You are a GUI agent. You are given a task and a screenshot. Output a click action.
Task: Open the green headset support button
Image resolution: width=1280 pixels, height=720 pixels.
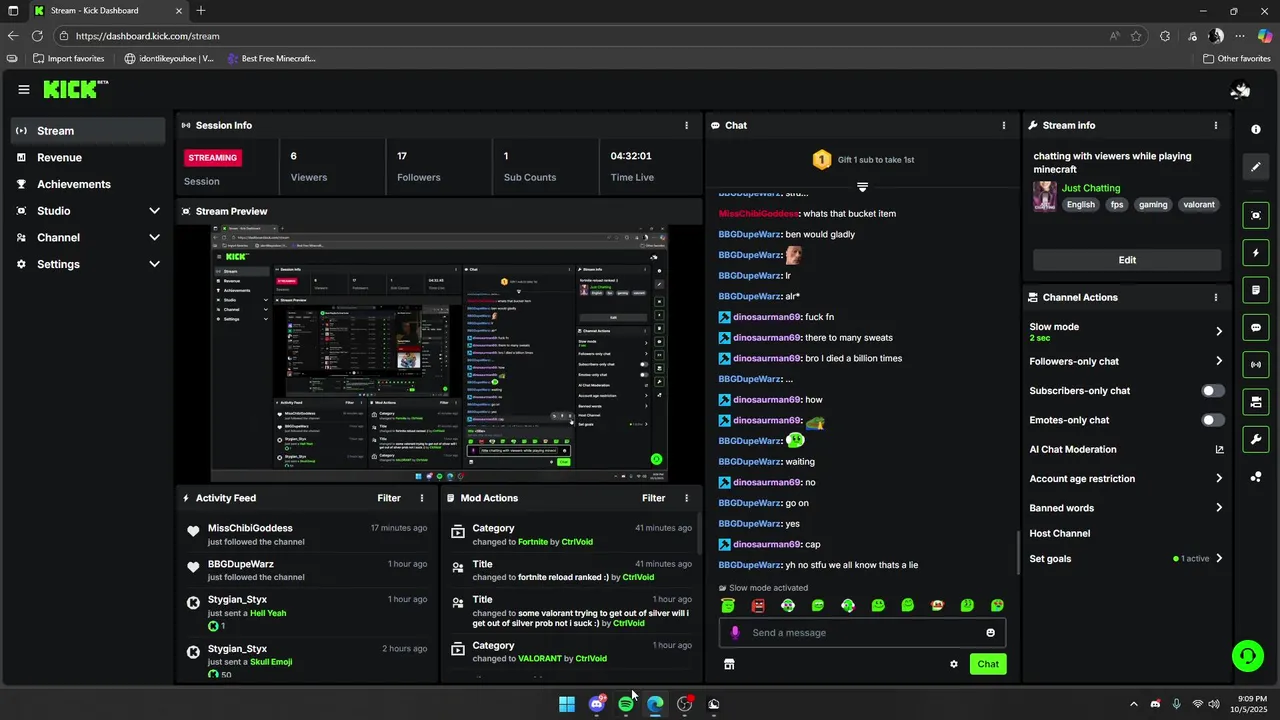tap(1248, 656)
